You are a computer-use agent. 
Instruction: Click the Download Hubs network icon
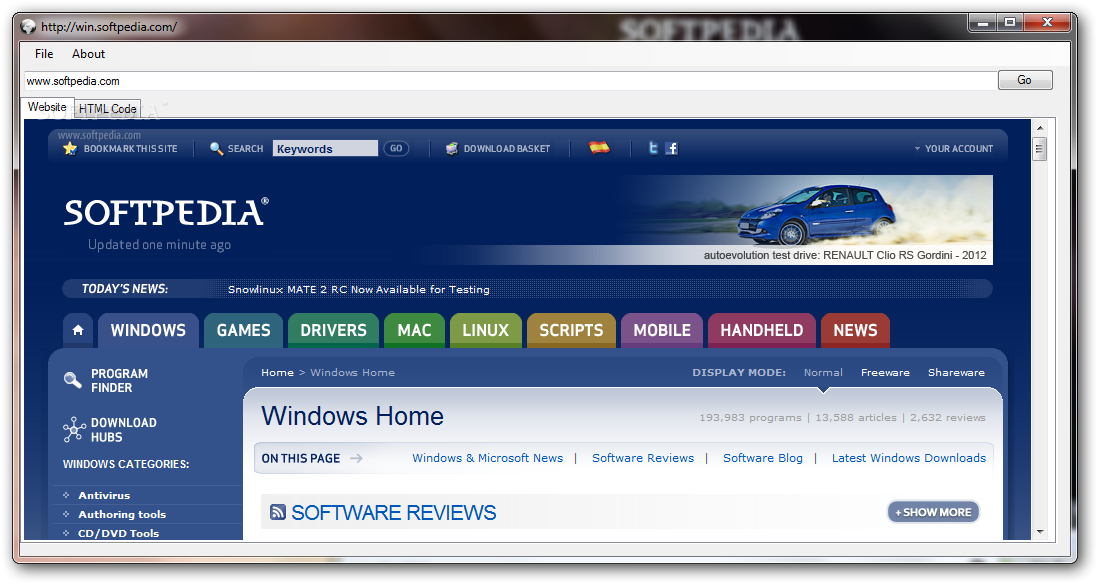[74, 429]
